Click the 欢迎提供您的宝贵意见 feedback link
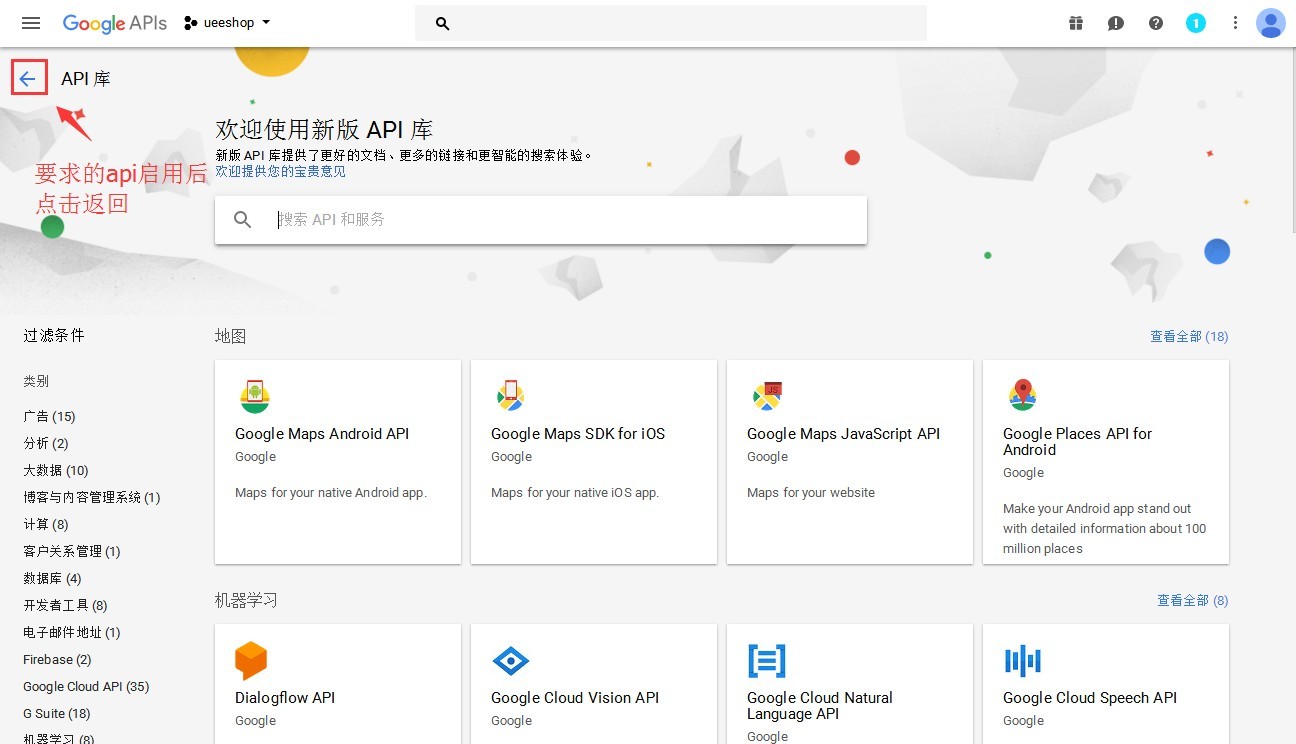Viewport: 1296px width, 744px height. click(280, 171)
